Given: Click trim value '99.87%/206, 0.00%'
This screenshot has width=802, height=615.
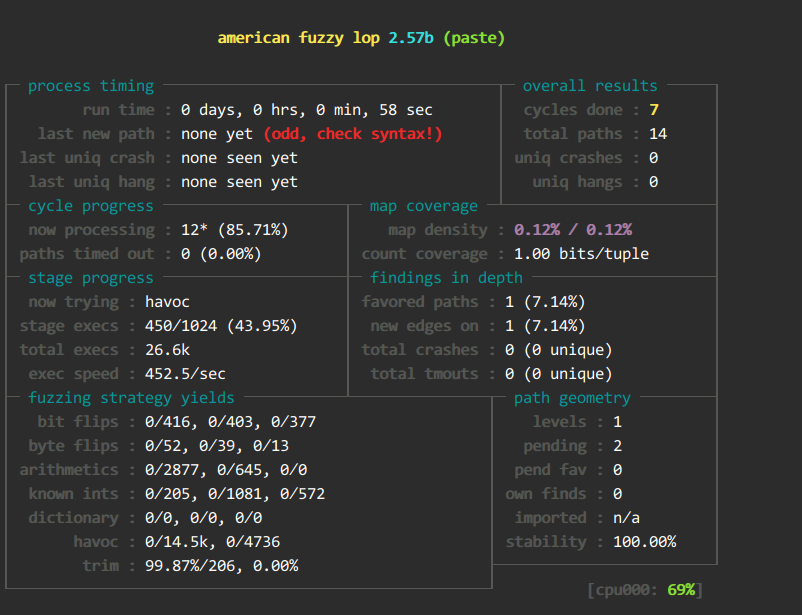Looking at the screenshot, I should point(221,566).
